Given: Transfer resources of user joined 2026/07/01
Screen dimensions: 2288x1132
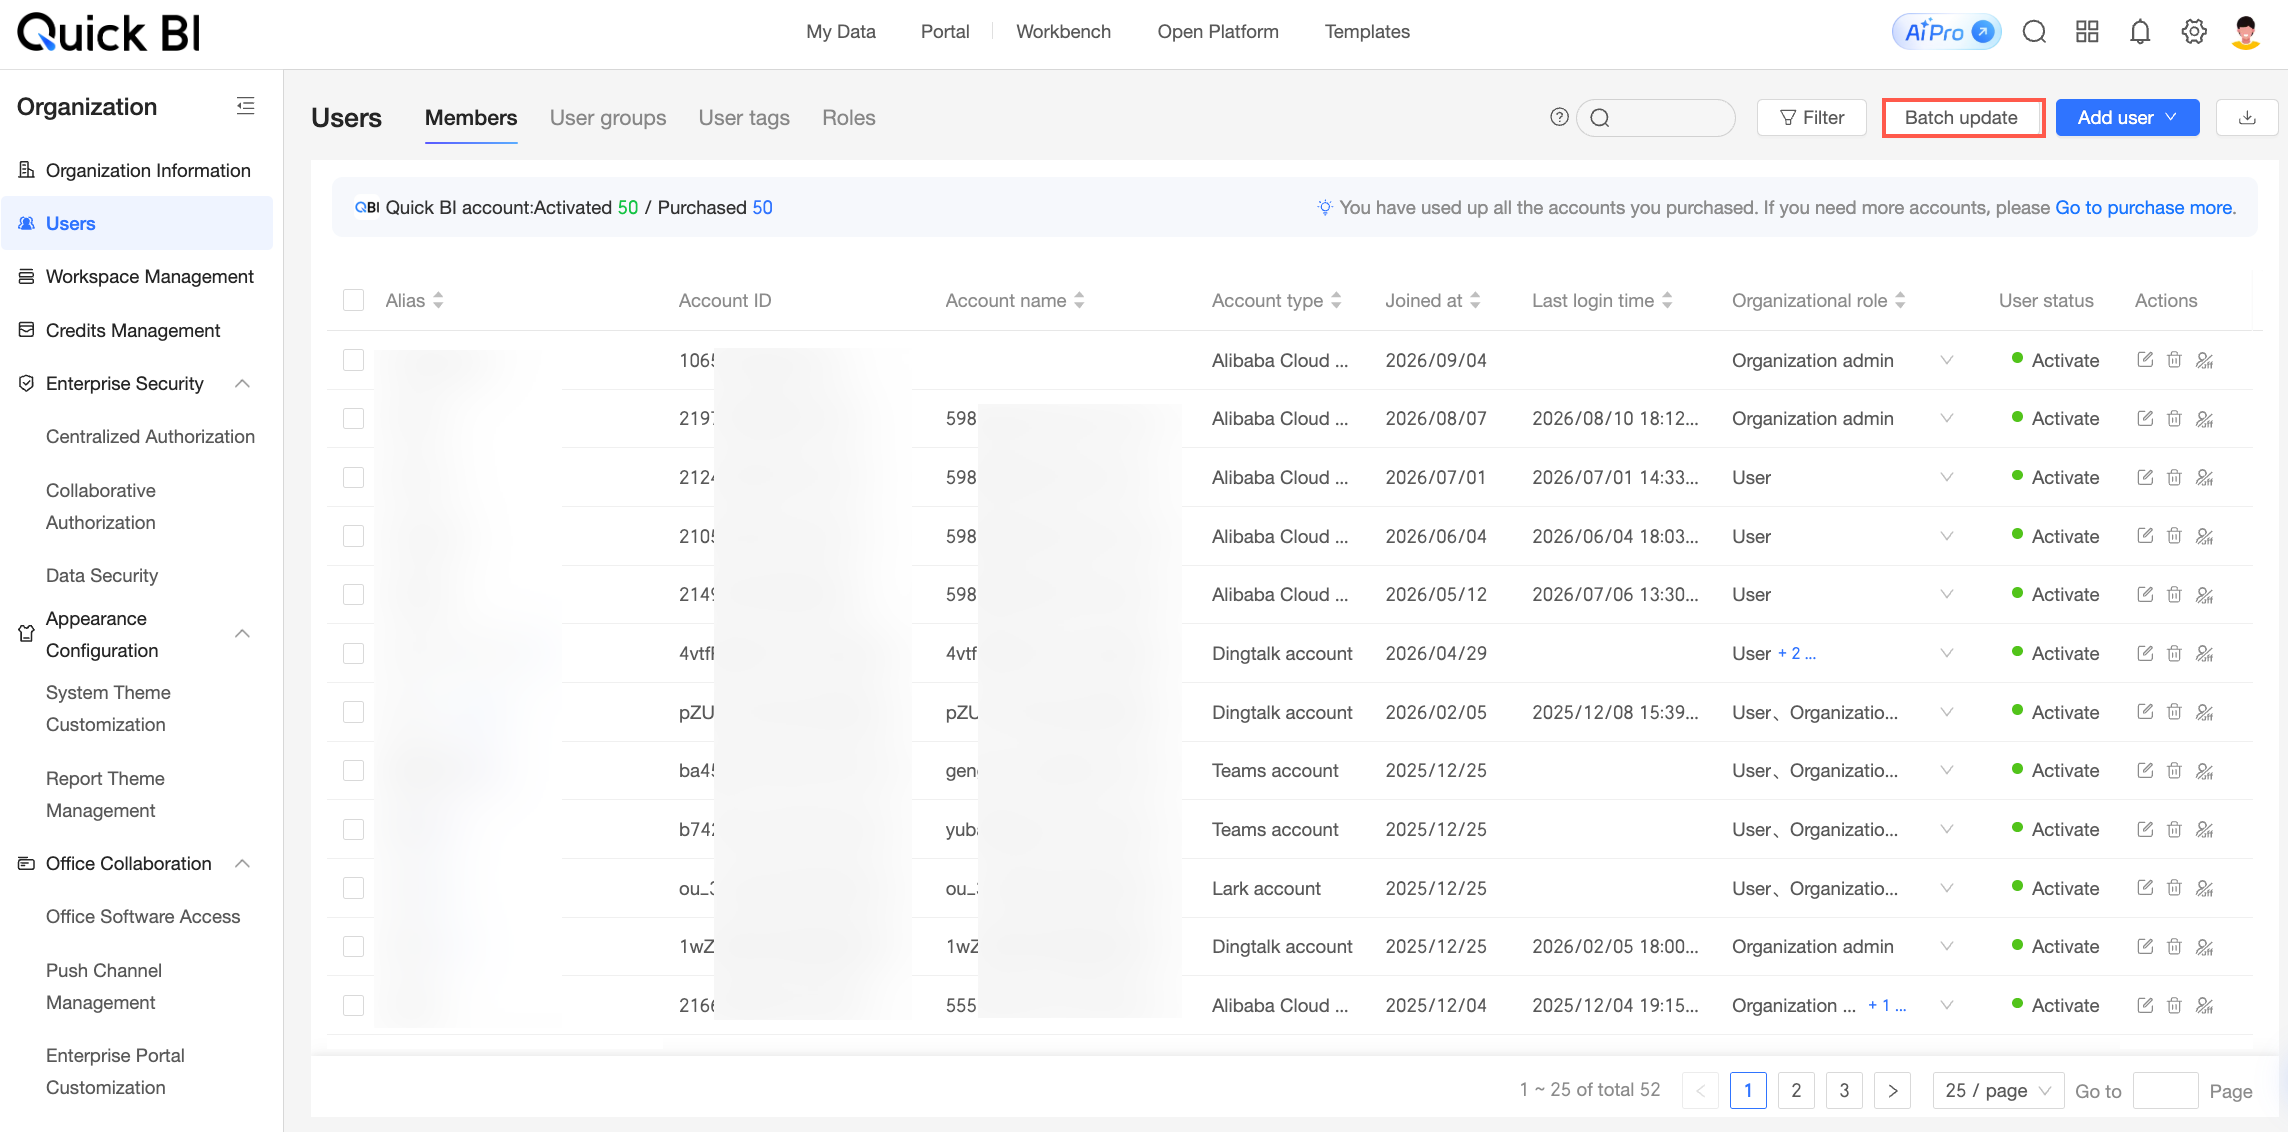Looking at the screenshot, I should 2204,477.
